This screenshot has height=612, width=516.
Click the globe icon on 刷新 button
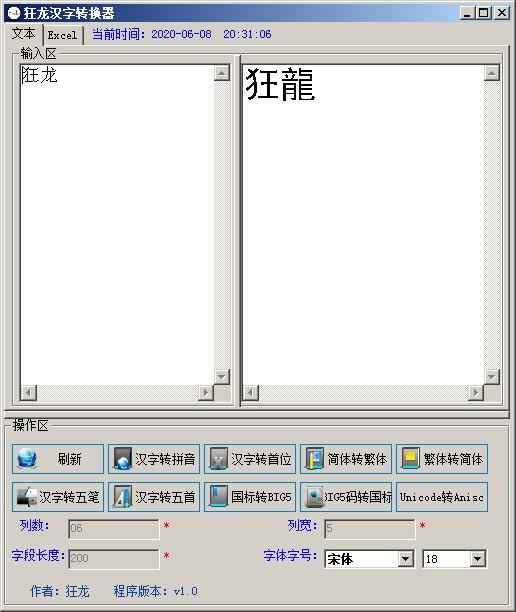coord(27,459)
